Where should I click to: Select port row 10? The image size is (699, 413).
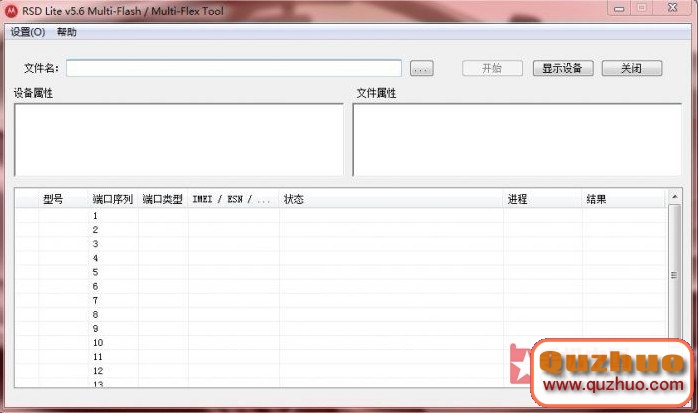[x=341, y=343]
